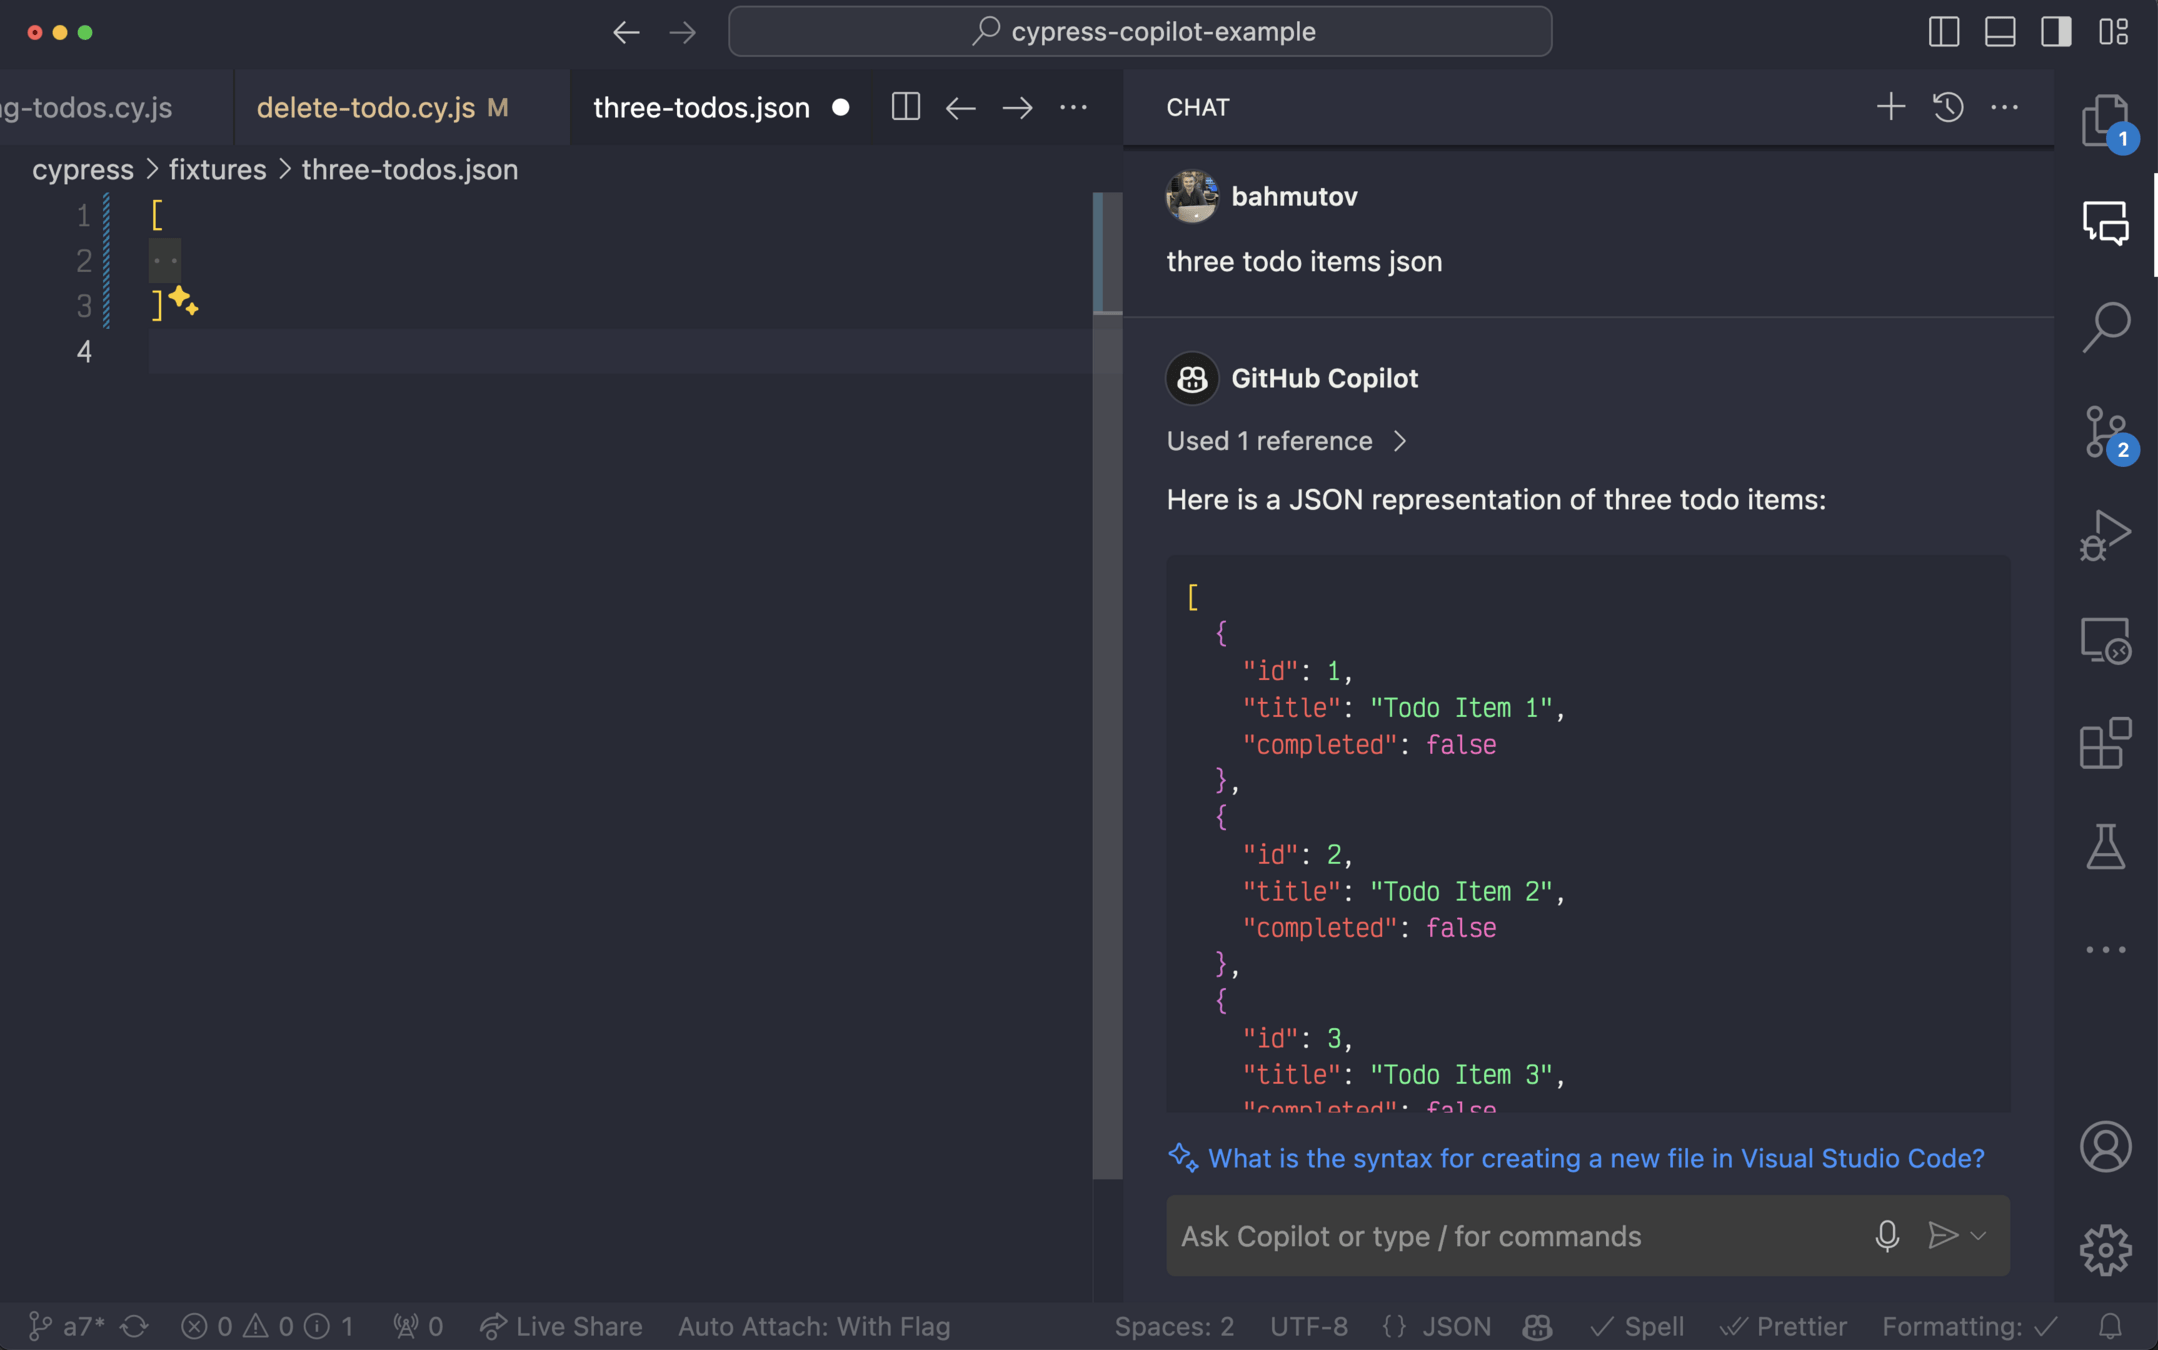Click the Copilot sparkle icon on line 3

click(184, 300)
